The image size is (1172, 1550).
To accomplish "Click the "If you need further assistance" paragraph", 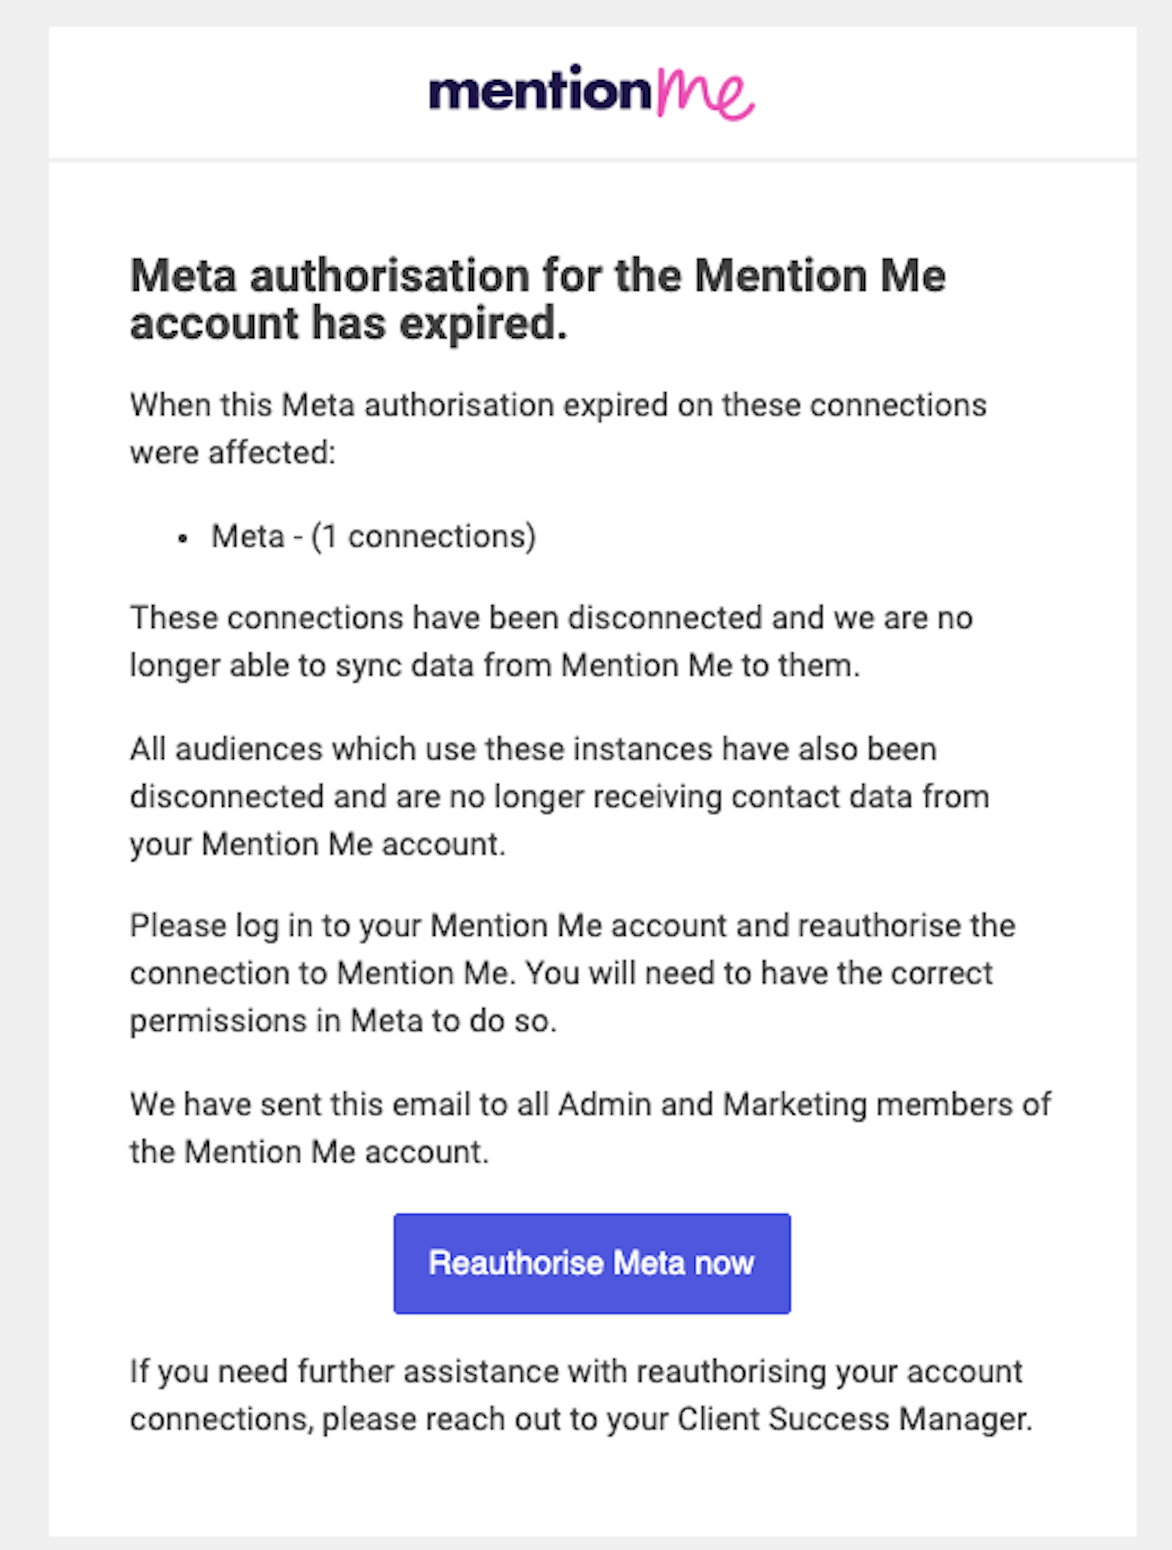I will (x=581, y=1395).
